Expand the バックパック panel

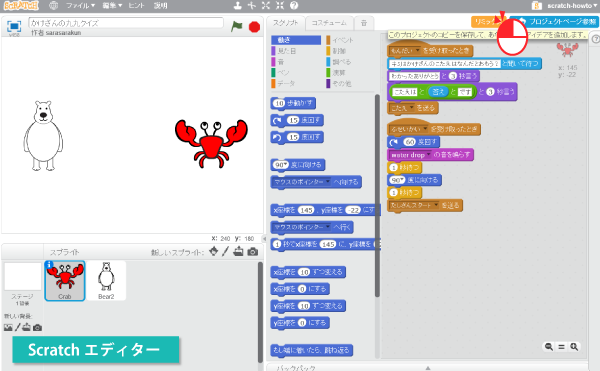tap(428, 368)
